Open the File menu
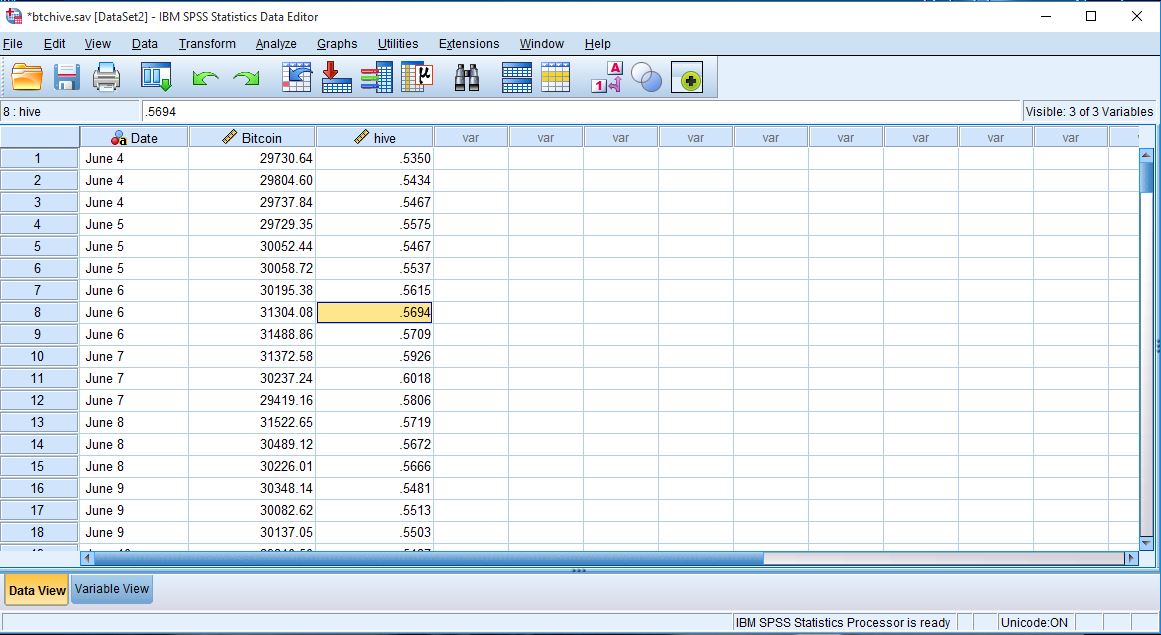 coord(13,44)
